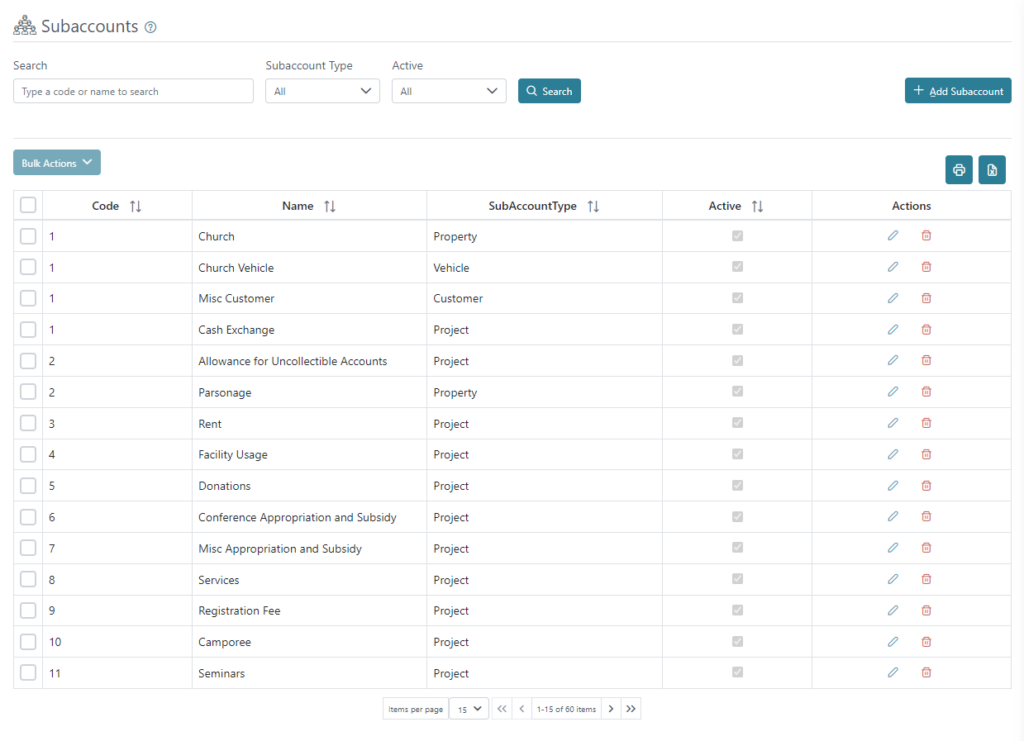Open the print view using the printer icon

[x=958, y=170]
